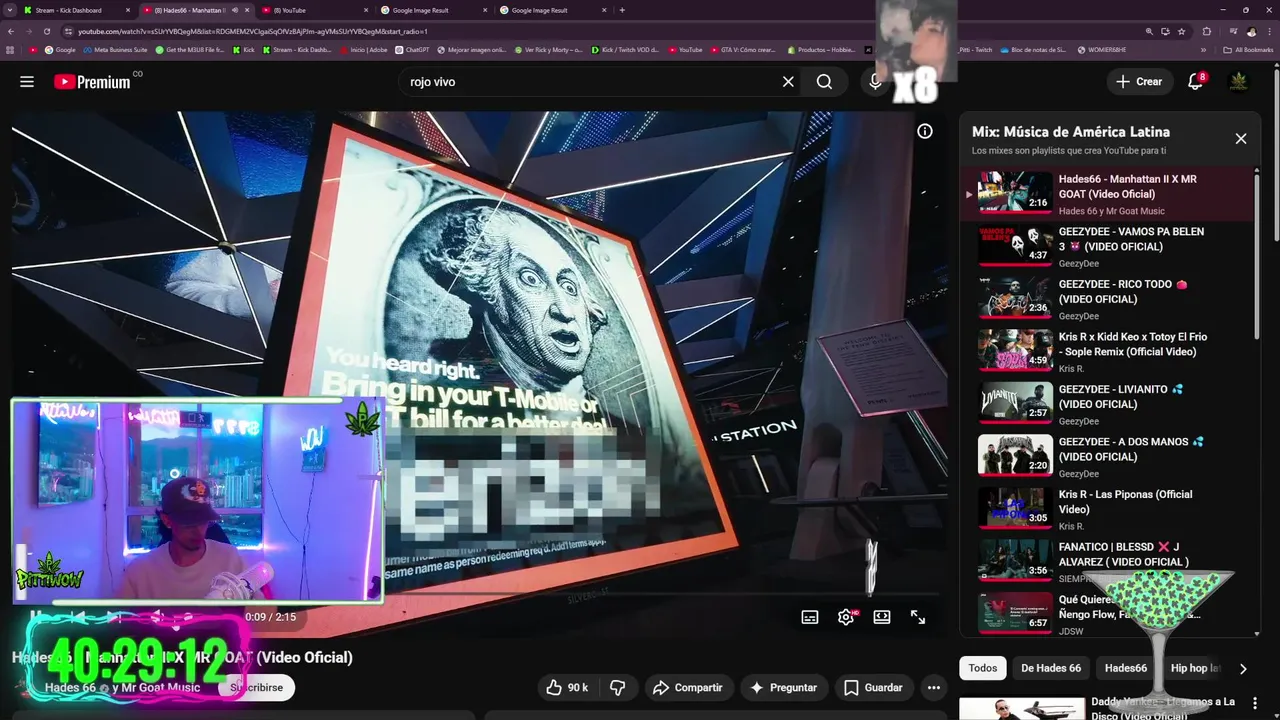
Task: Open the Meta Business Suite bookmark
Action: tap(115, 49)
